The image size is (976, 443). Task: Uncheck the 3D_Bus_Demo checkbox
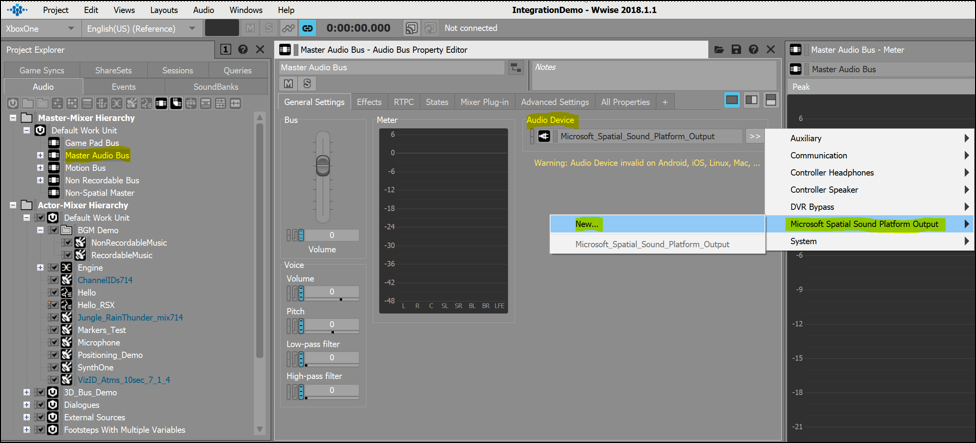tap(41, 393)
